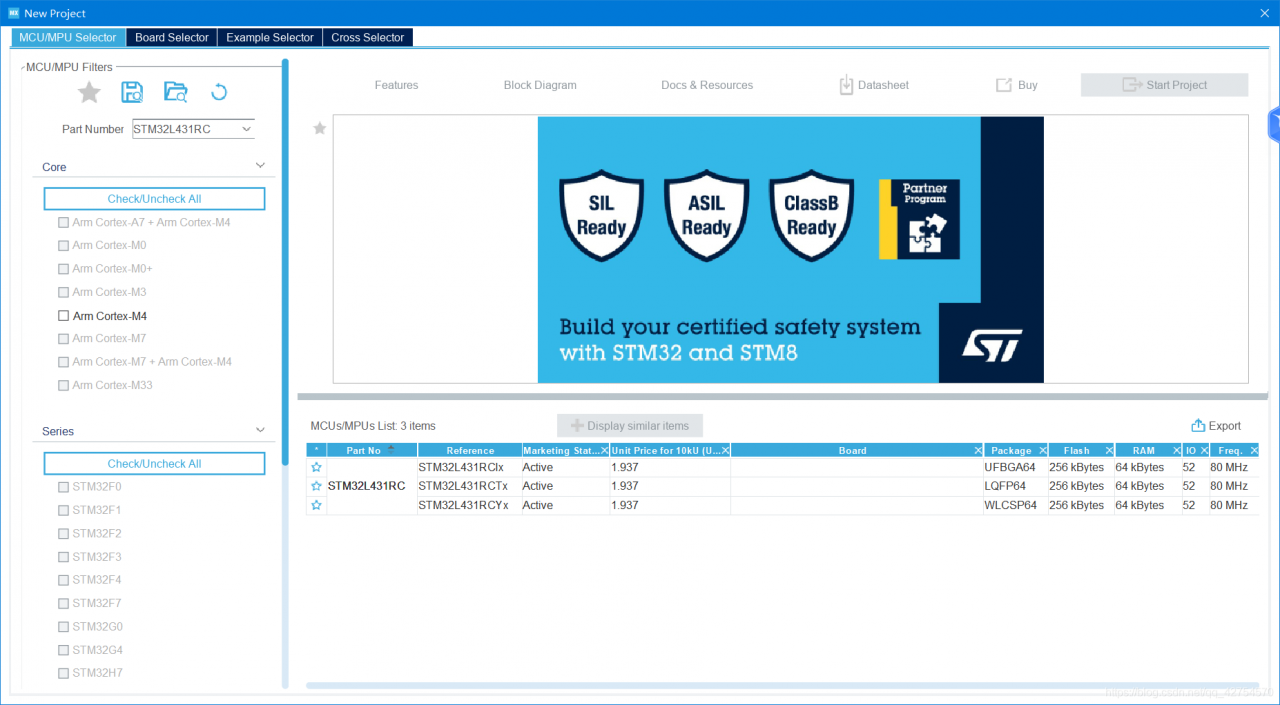Click the Buy external link icon

(1004, 85)
